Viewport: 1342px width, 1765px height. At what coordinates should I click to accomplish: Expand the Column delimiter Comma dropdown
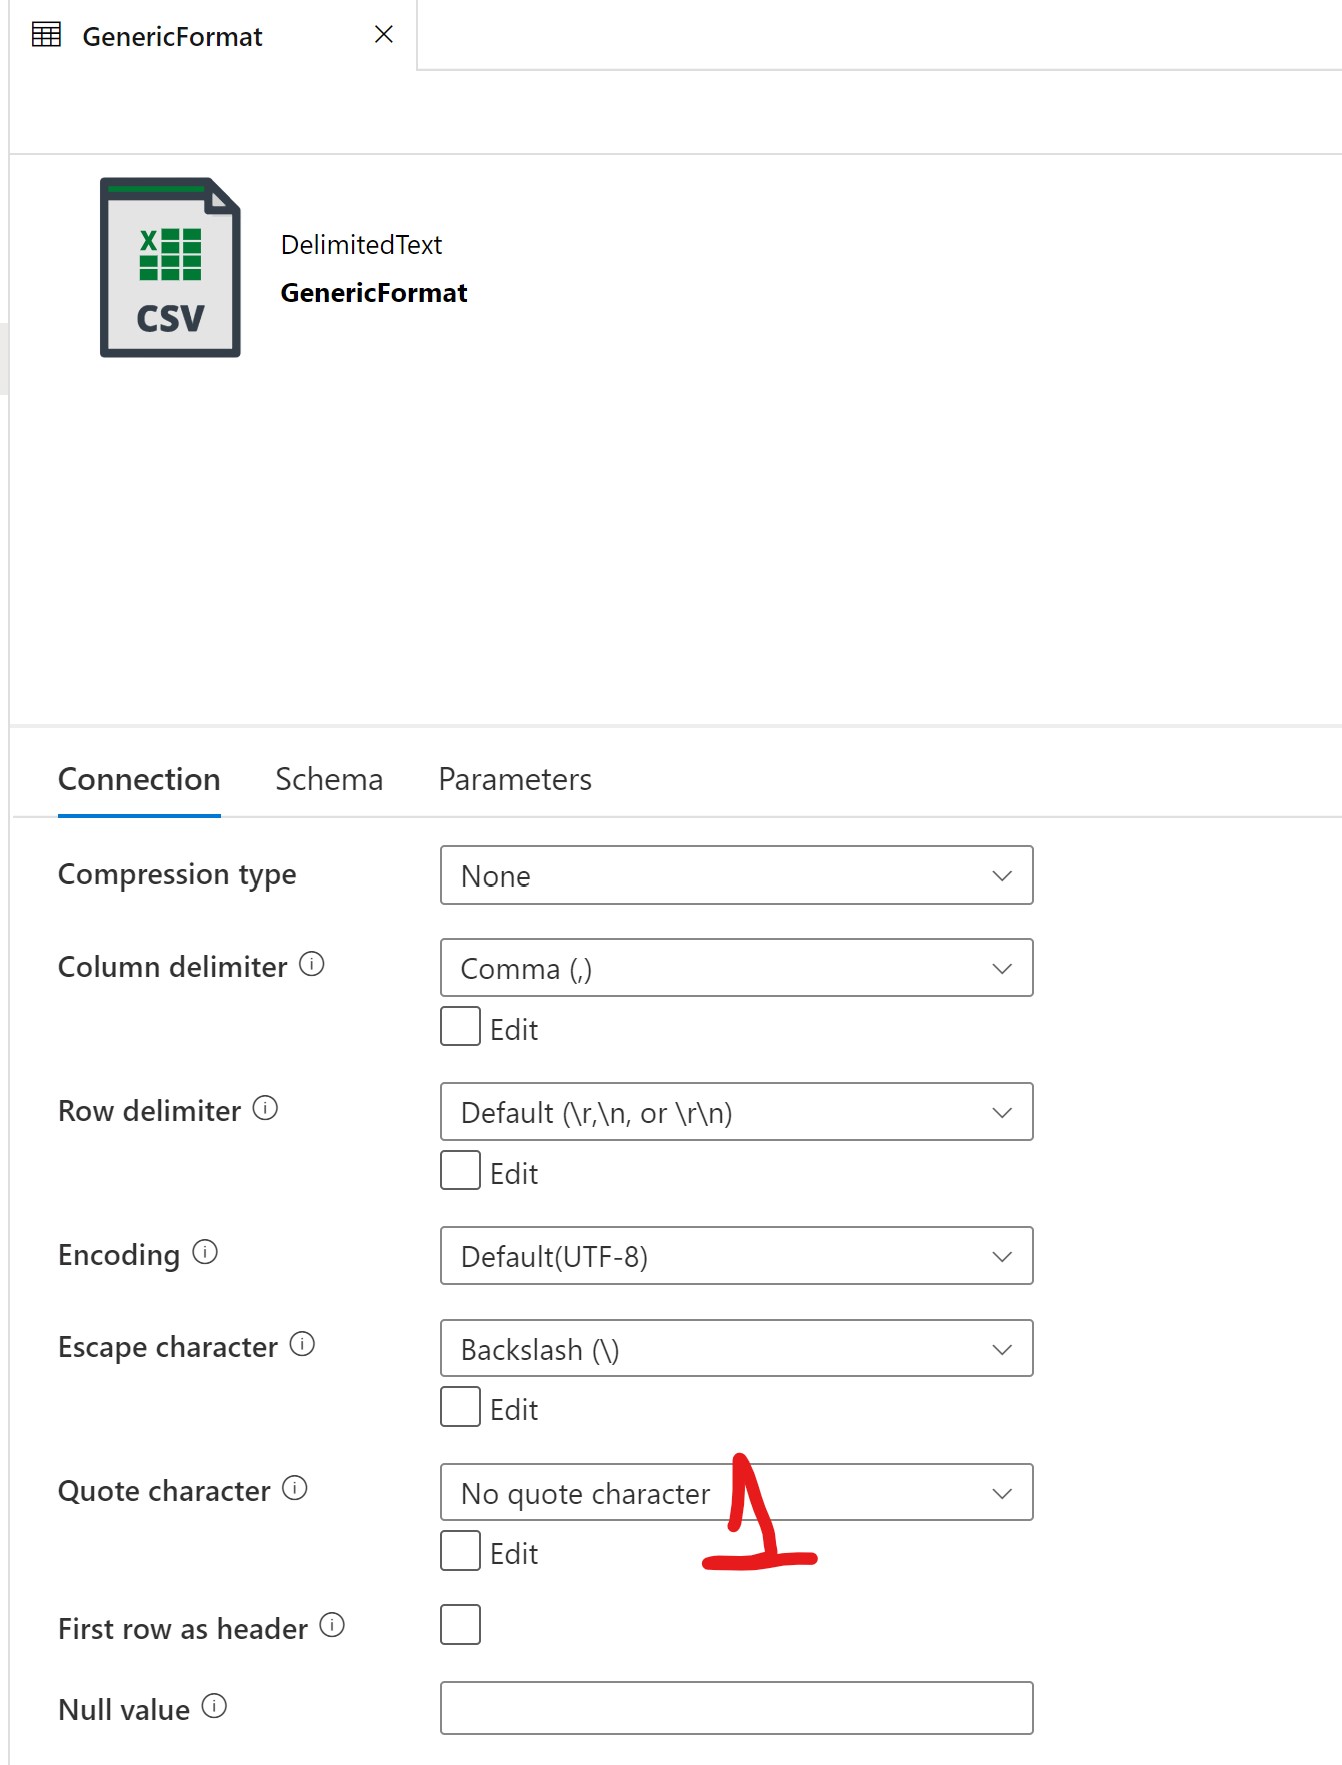point(736,968)
